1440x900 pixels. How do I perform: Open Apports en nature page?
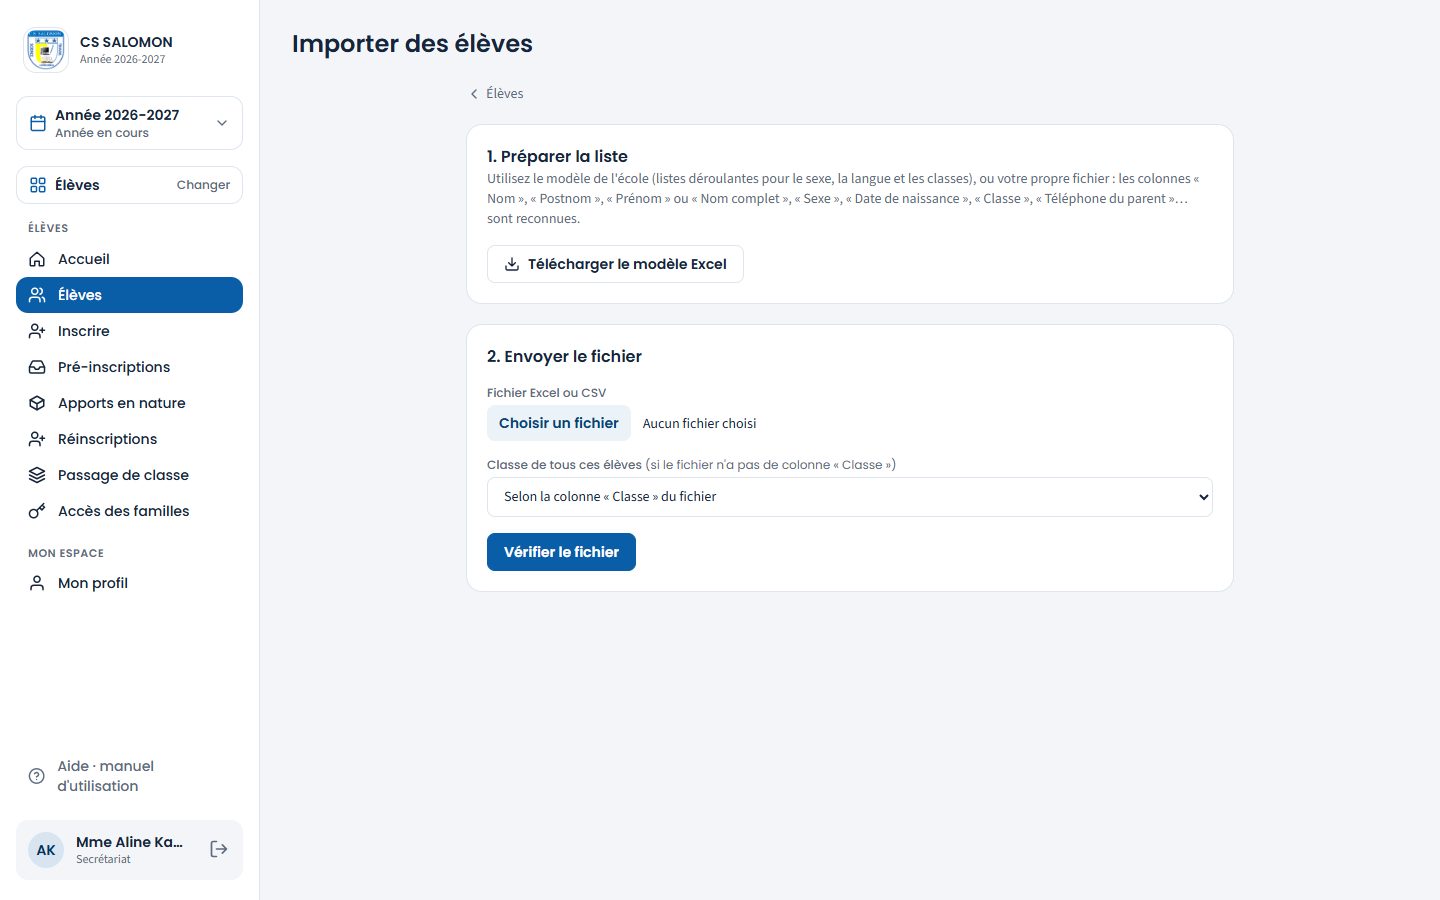tap(129, 403)
